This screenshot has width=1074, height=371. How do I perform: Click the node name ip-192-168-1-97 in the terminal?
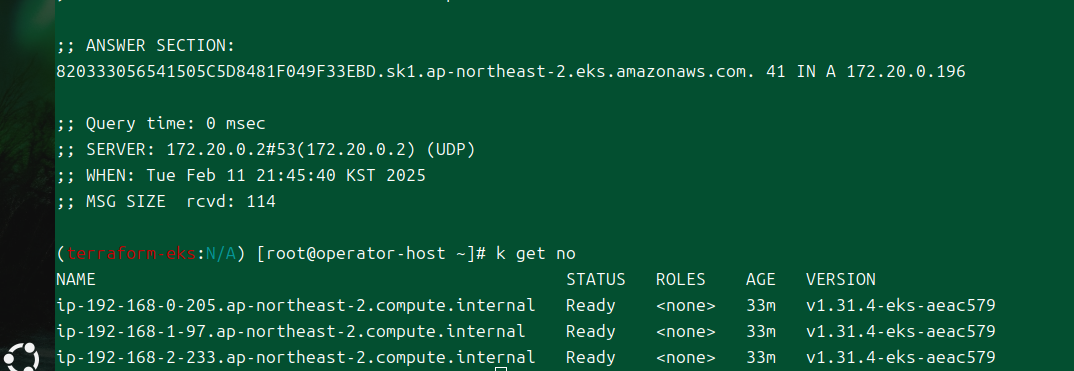pos(290,331)
